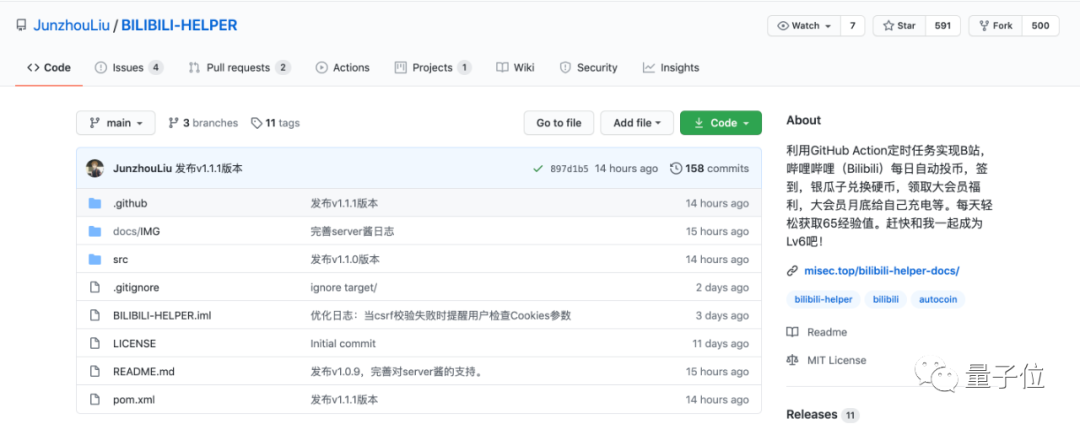The width and height of the screenshot is (1080, 424).
Task: Visit misec.top/bilibili-helper-docs/ link
Action: pos(882,271)
